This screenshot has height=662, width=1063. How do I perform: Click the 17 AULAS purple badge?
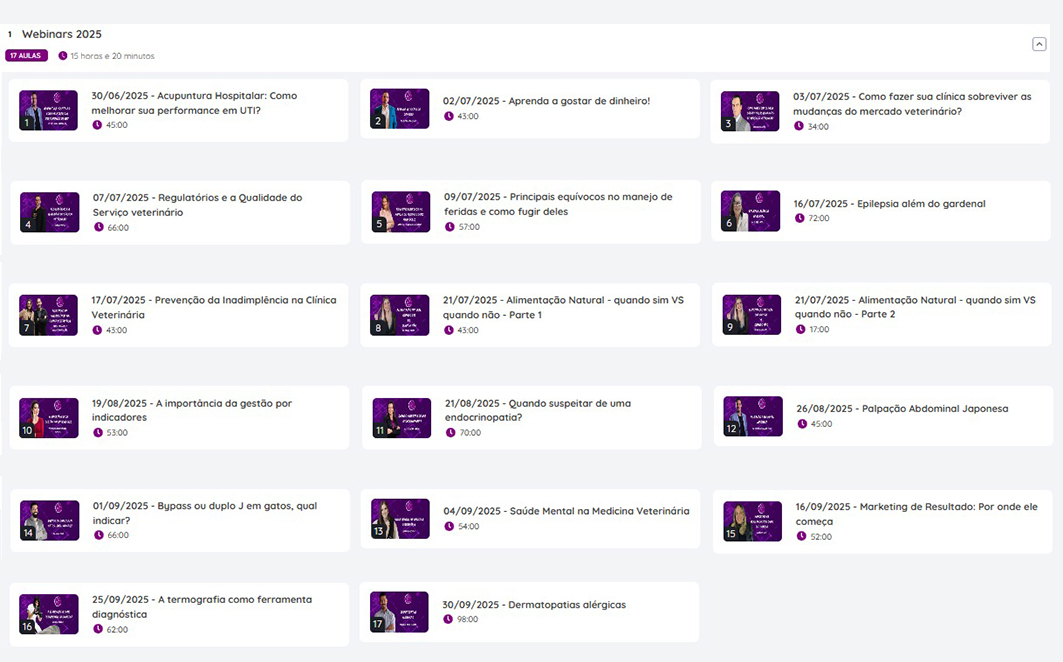pos(26,56)
